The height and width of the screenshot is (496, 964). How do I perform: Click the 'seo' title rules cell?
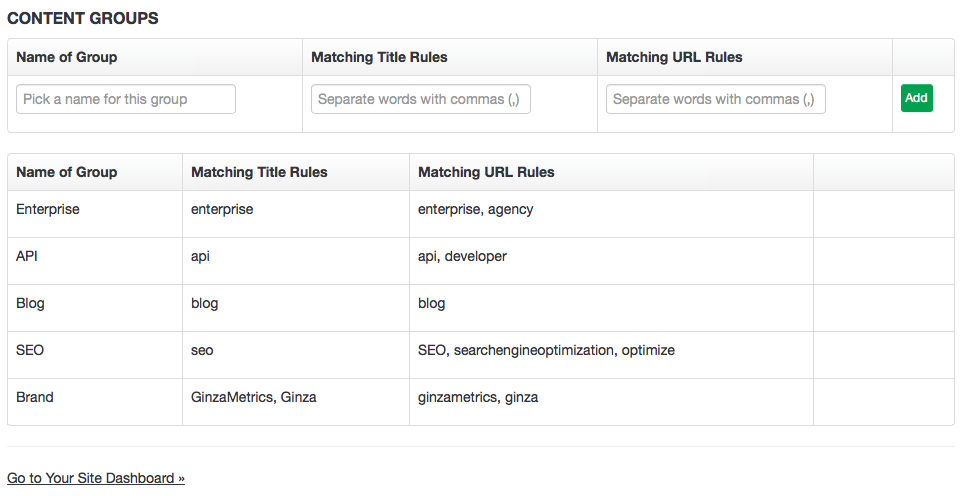(296, 355)
